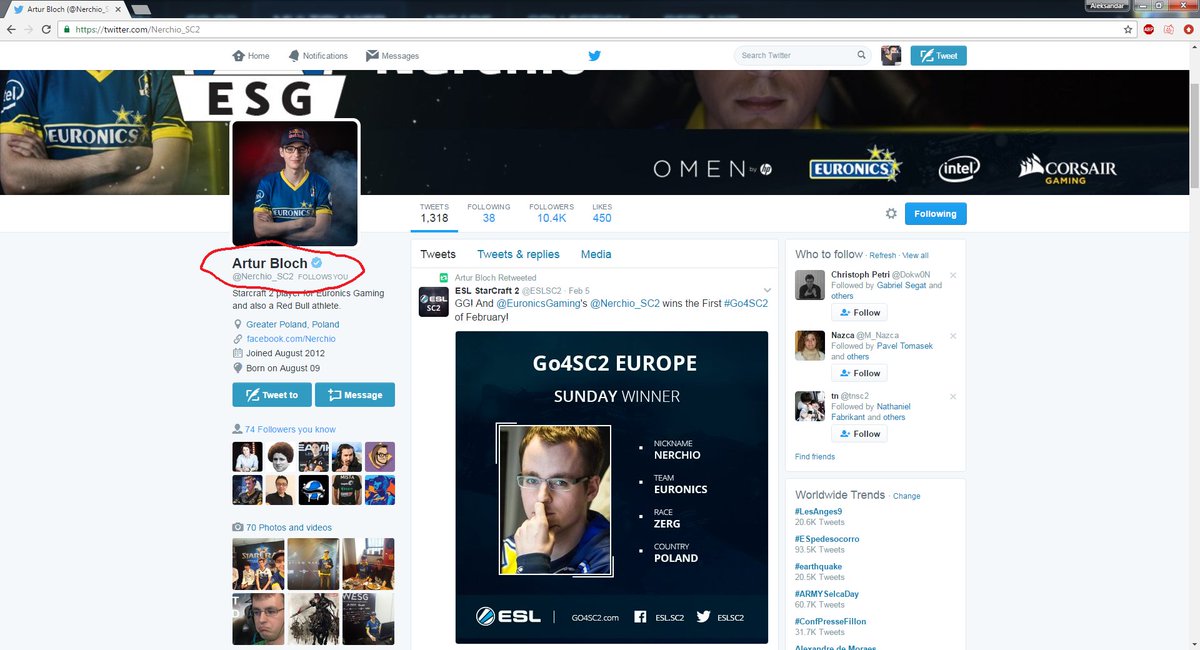Open 70 Photos and videos link
This screenshot has height=650, width=1200.
click(x=289, y=527)
